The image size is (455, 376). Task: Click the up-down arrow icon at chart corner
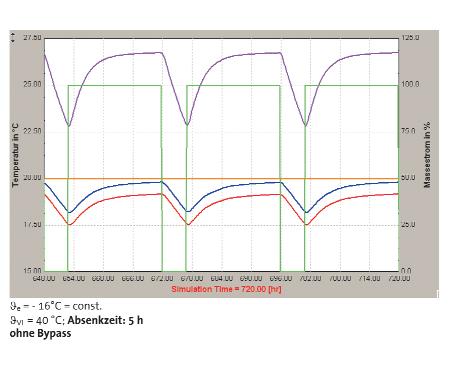(x=13, y=37)
